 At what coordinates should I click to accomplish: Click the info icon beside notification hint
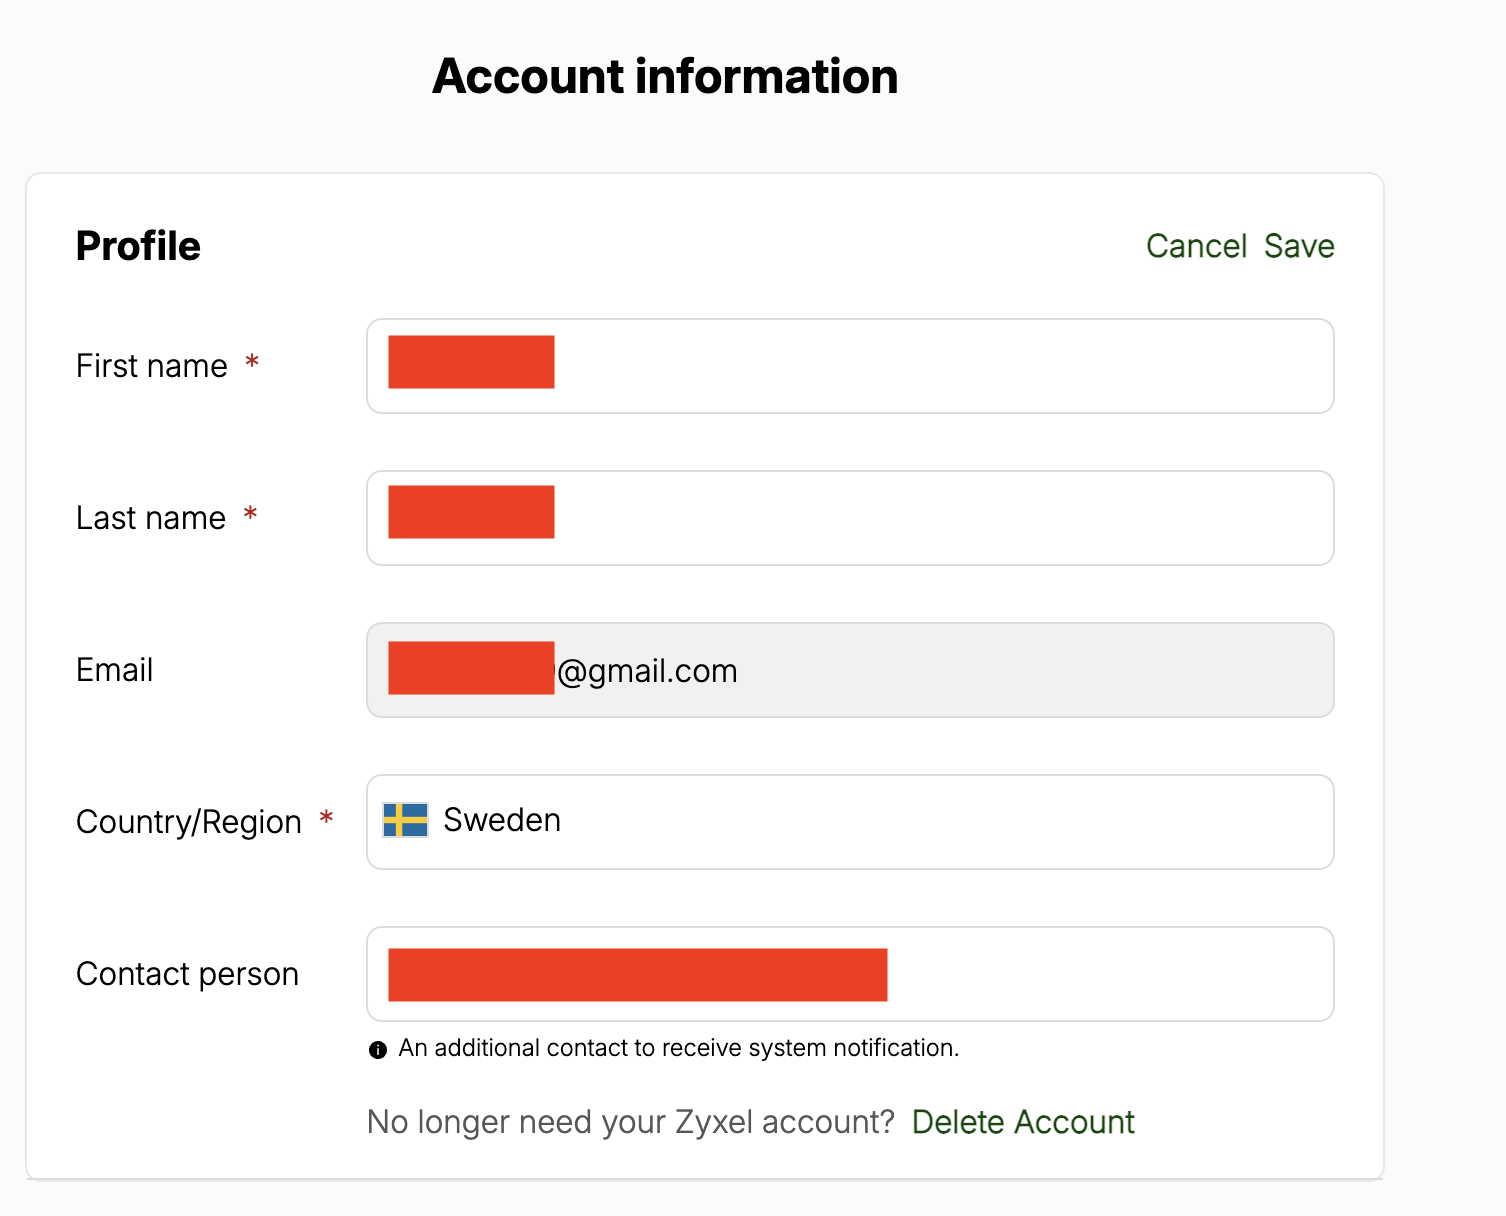click(378, 1050)
